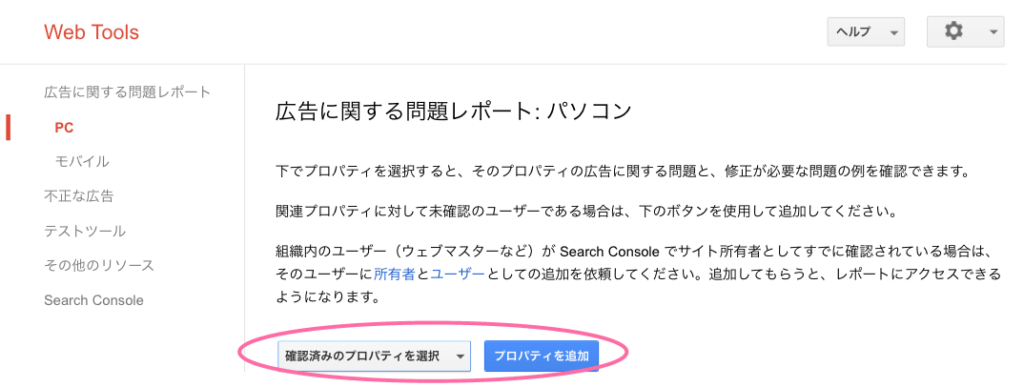Open the モバイル report in sidebar
Screen dimensions: 1024x387
coord(82,162)
